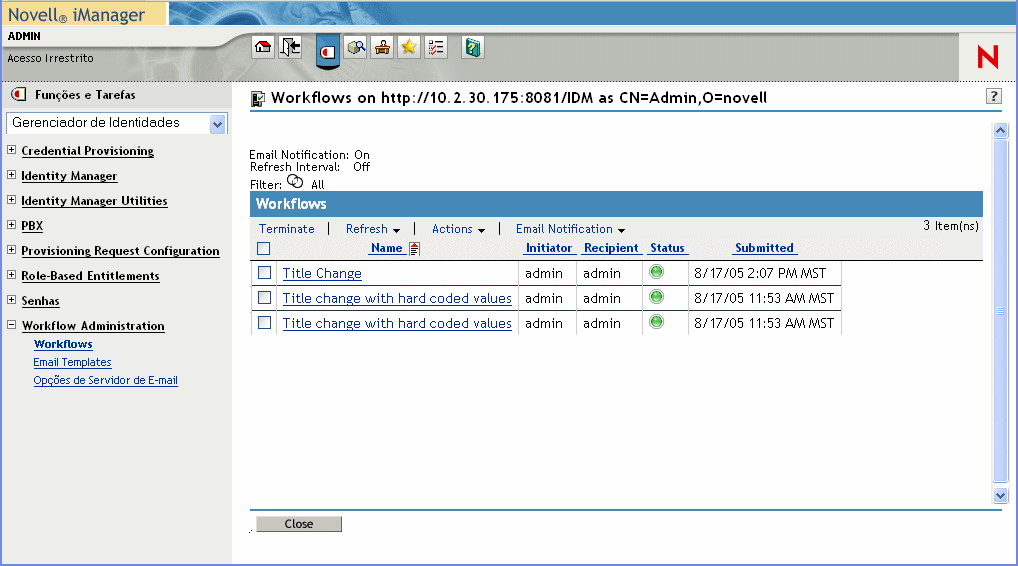Expand the PBX category
The width and height of the screenshot is (1018, 566).
[x=11, y=225]
